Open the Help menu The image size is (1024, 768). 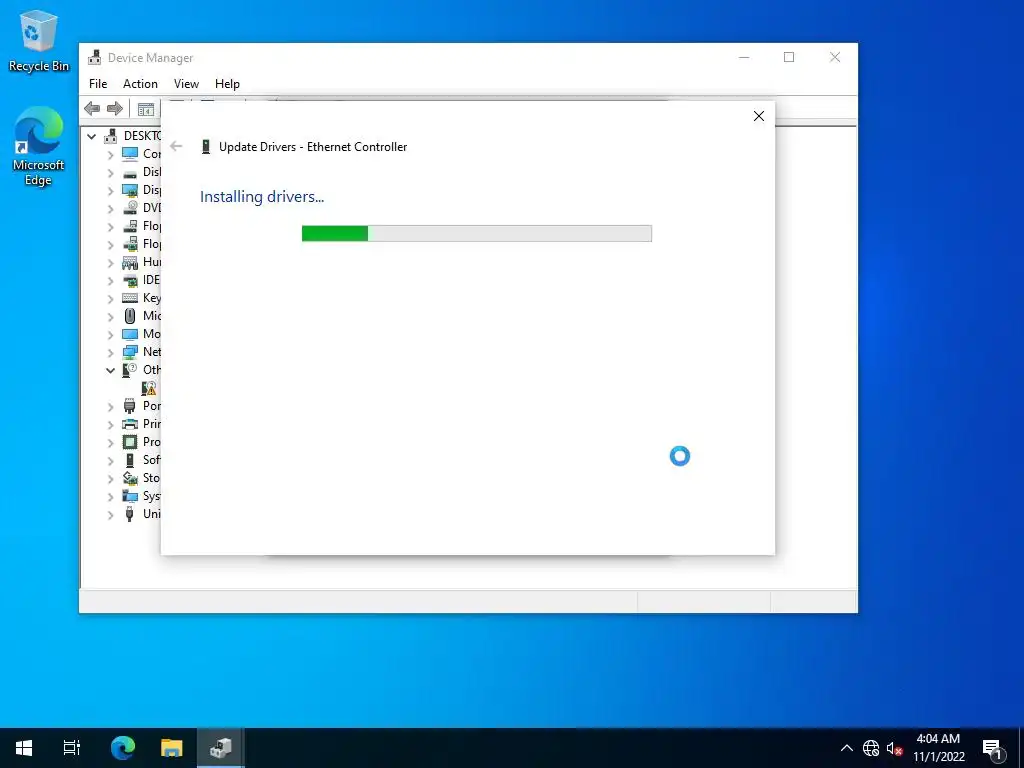(227, 84)
